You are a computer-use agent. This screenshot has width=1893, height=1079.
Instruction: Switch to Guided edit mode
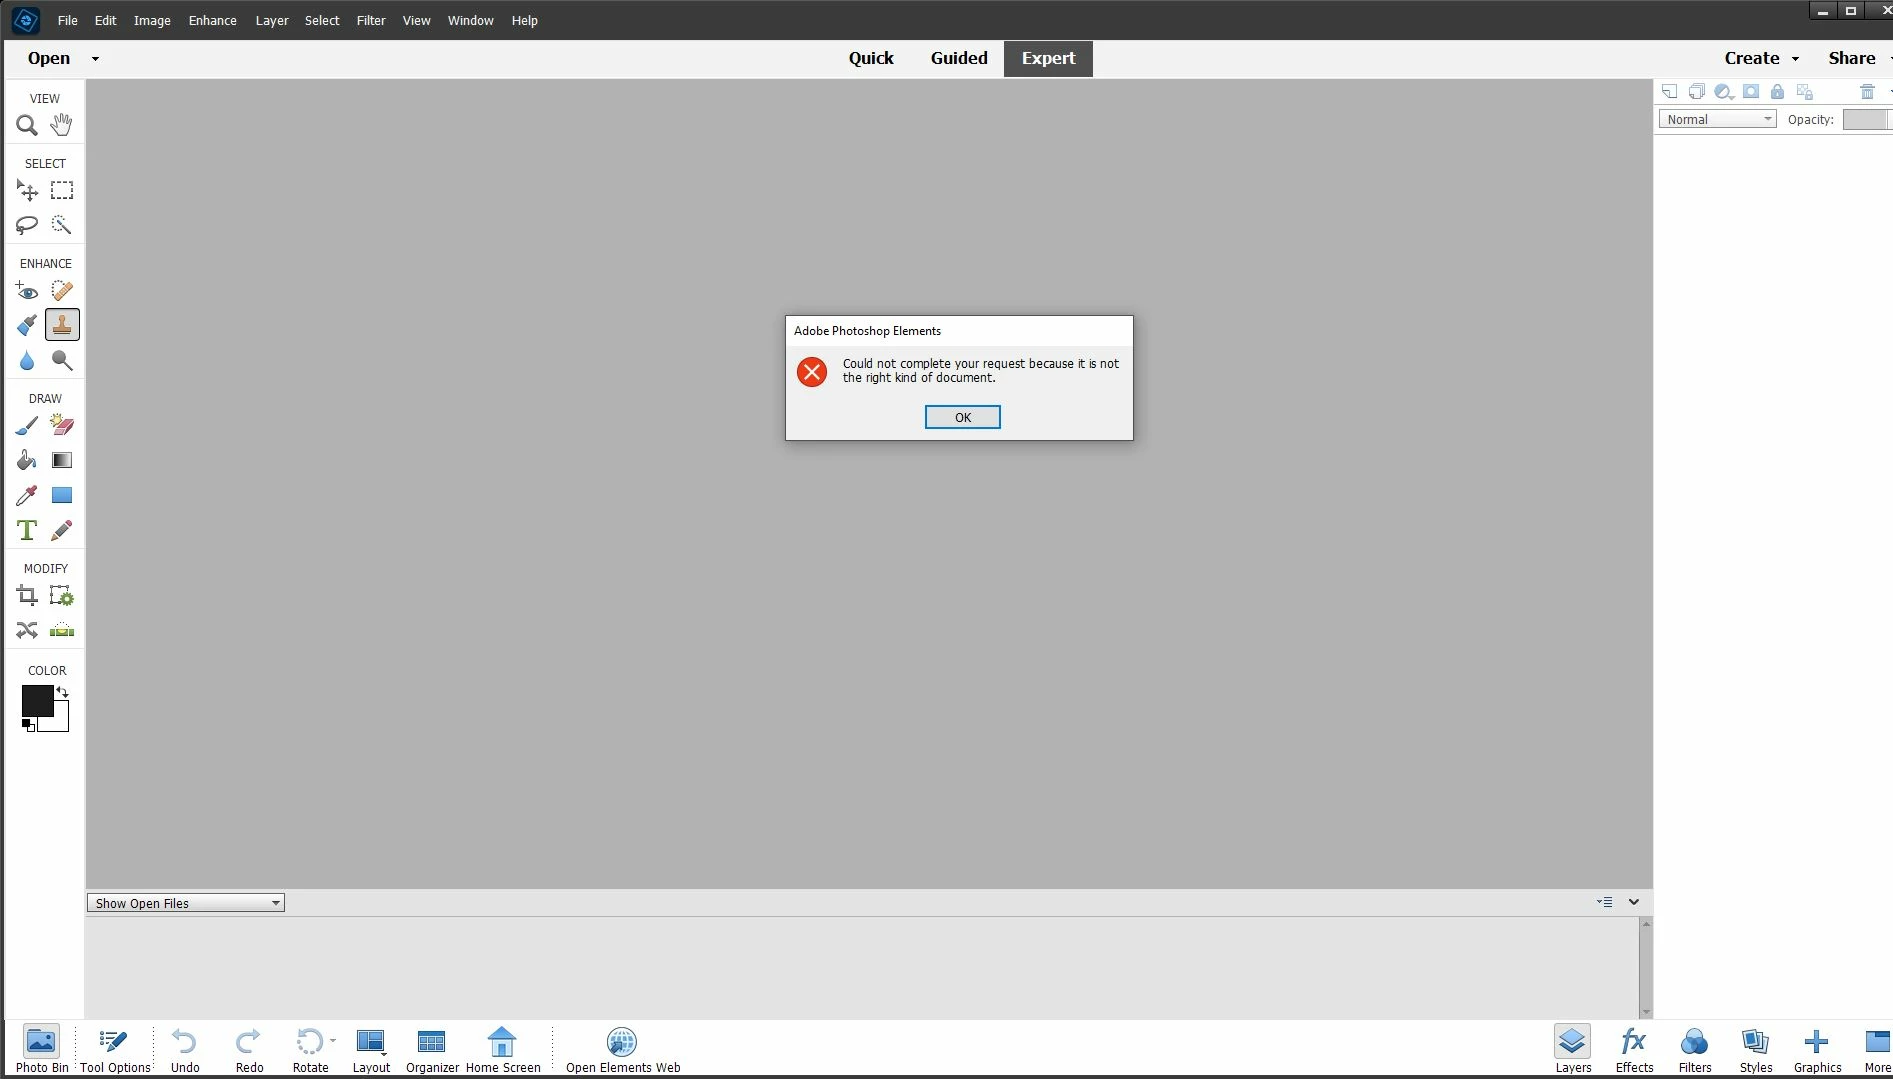point(959,58)
